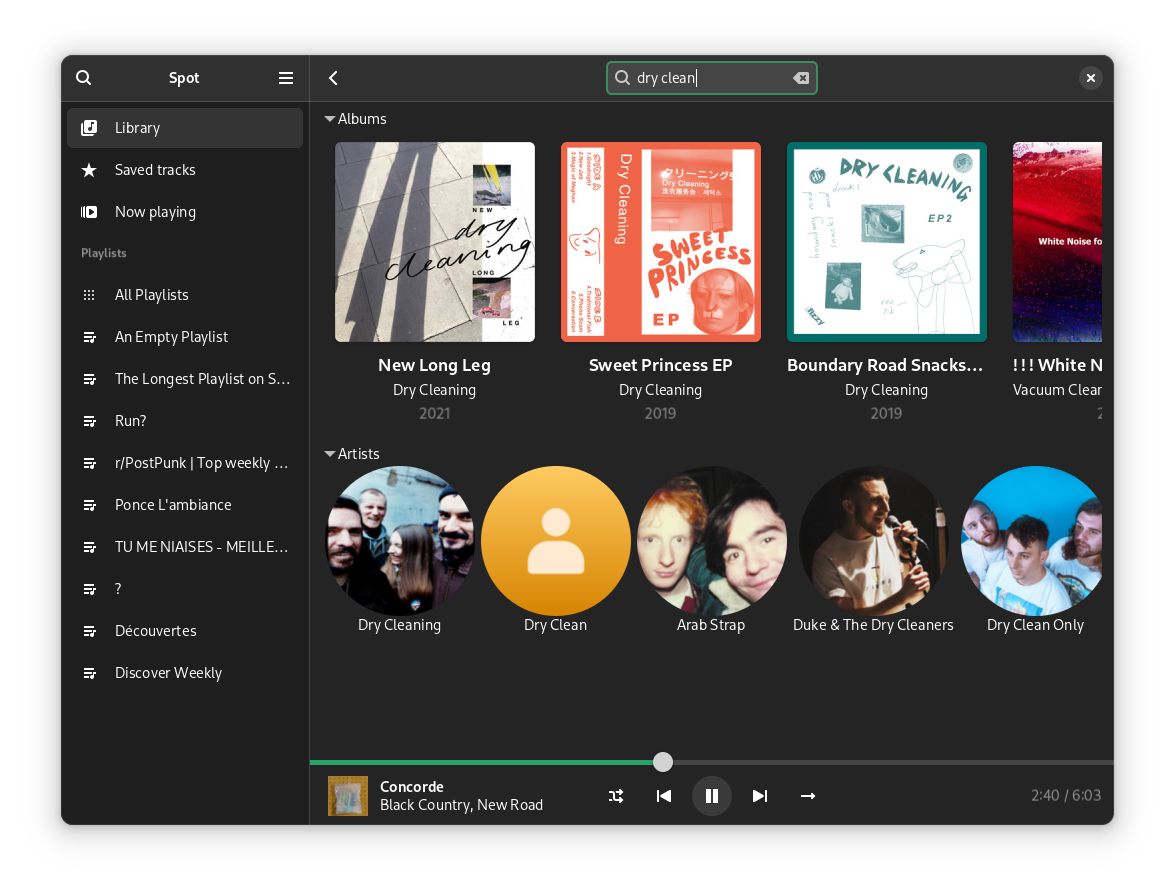
Task: Toggle the repeat mode arrow button
Action: 808,796
